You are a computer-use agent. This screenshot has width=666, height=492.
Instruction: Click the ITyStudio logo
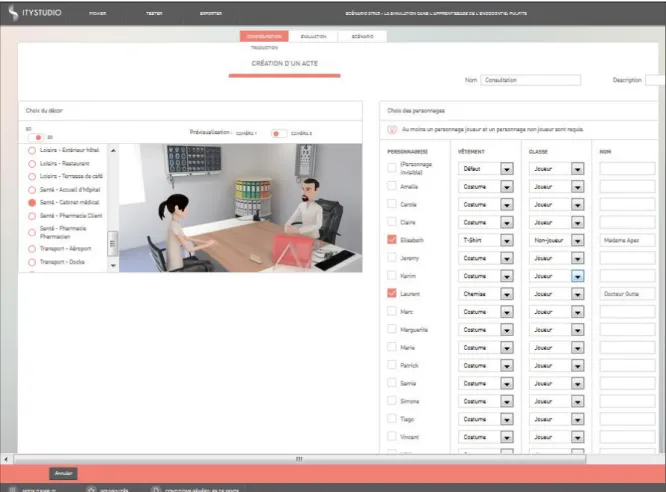tap(35, 12)
